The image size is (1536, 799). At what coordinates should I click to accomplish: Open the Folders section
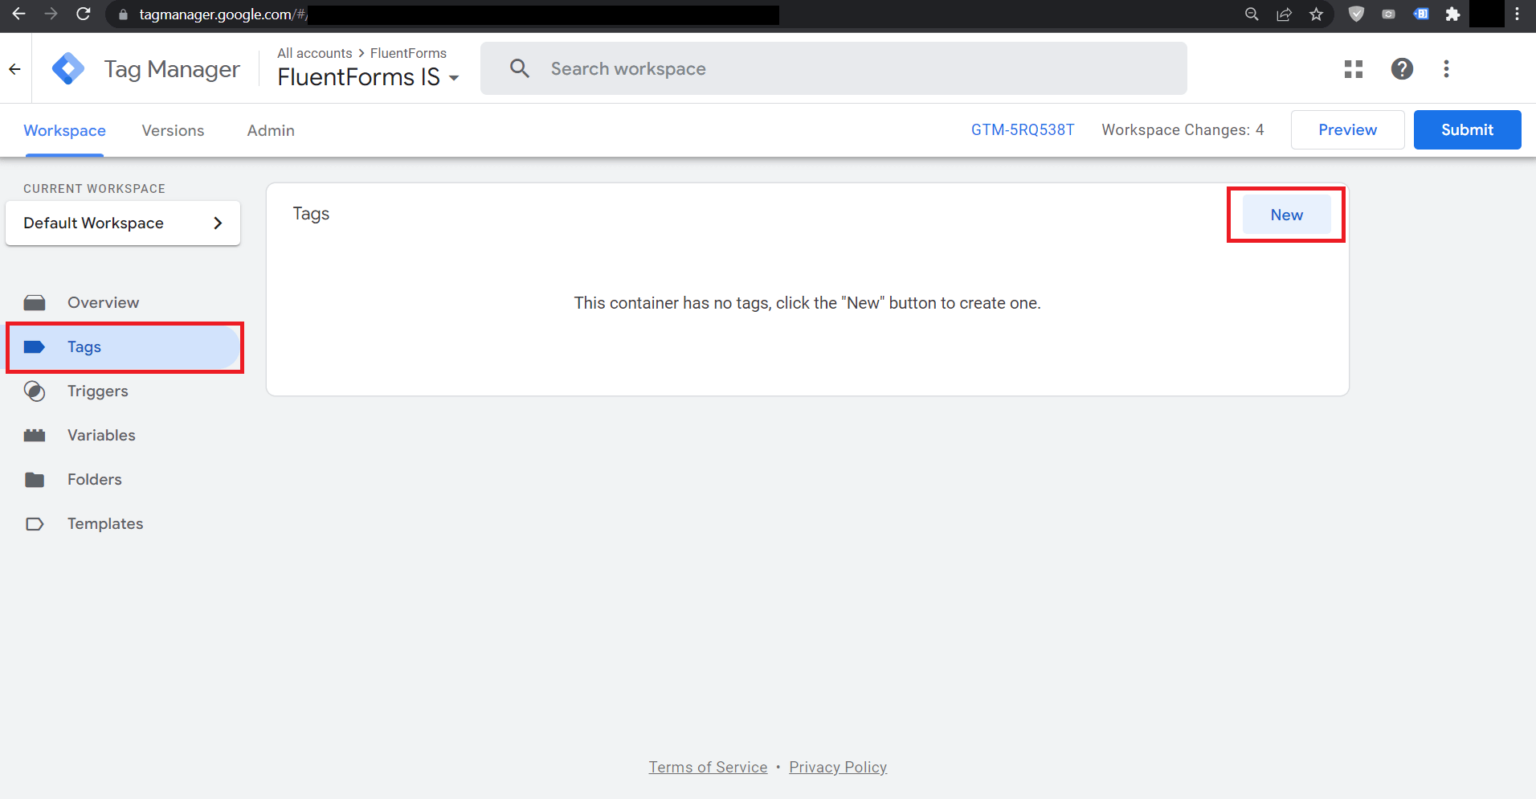(x=94, y=479)
